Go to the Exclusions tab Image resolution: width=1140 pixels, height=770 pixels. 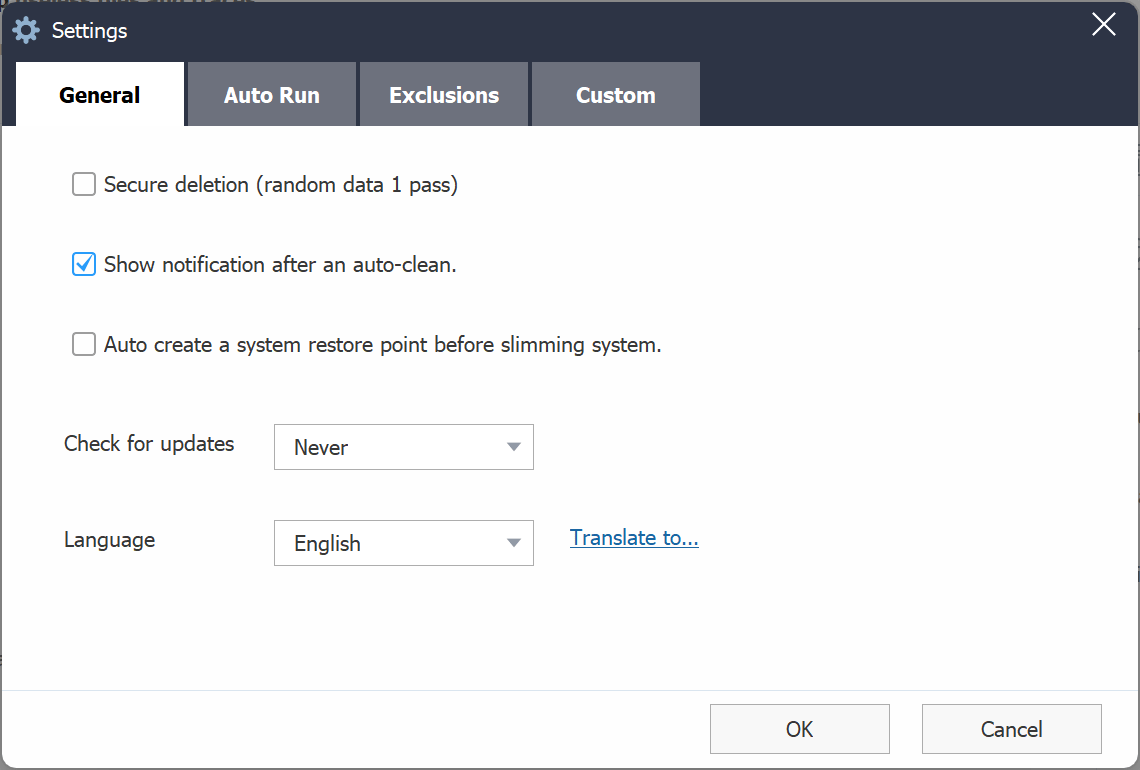pyautogui.click(x=444, y=95)
